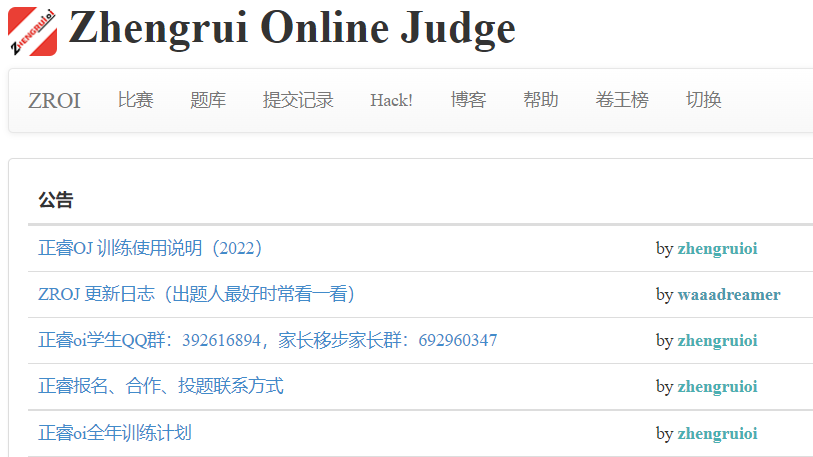This screenshot has height=457, width=813.
Task: Open the 题库 problem set menu item
Action: 208,100
